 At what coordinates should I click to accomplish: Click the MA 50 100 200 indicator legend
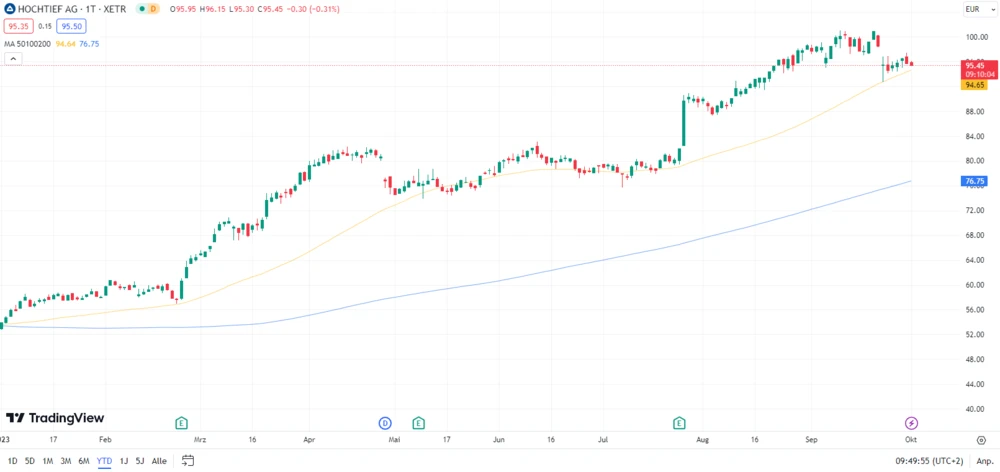coord(27,43)
